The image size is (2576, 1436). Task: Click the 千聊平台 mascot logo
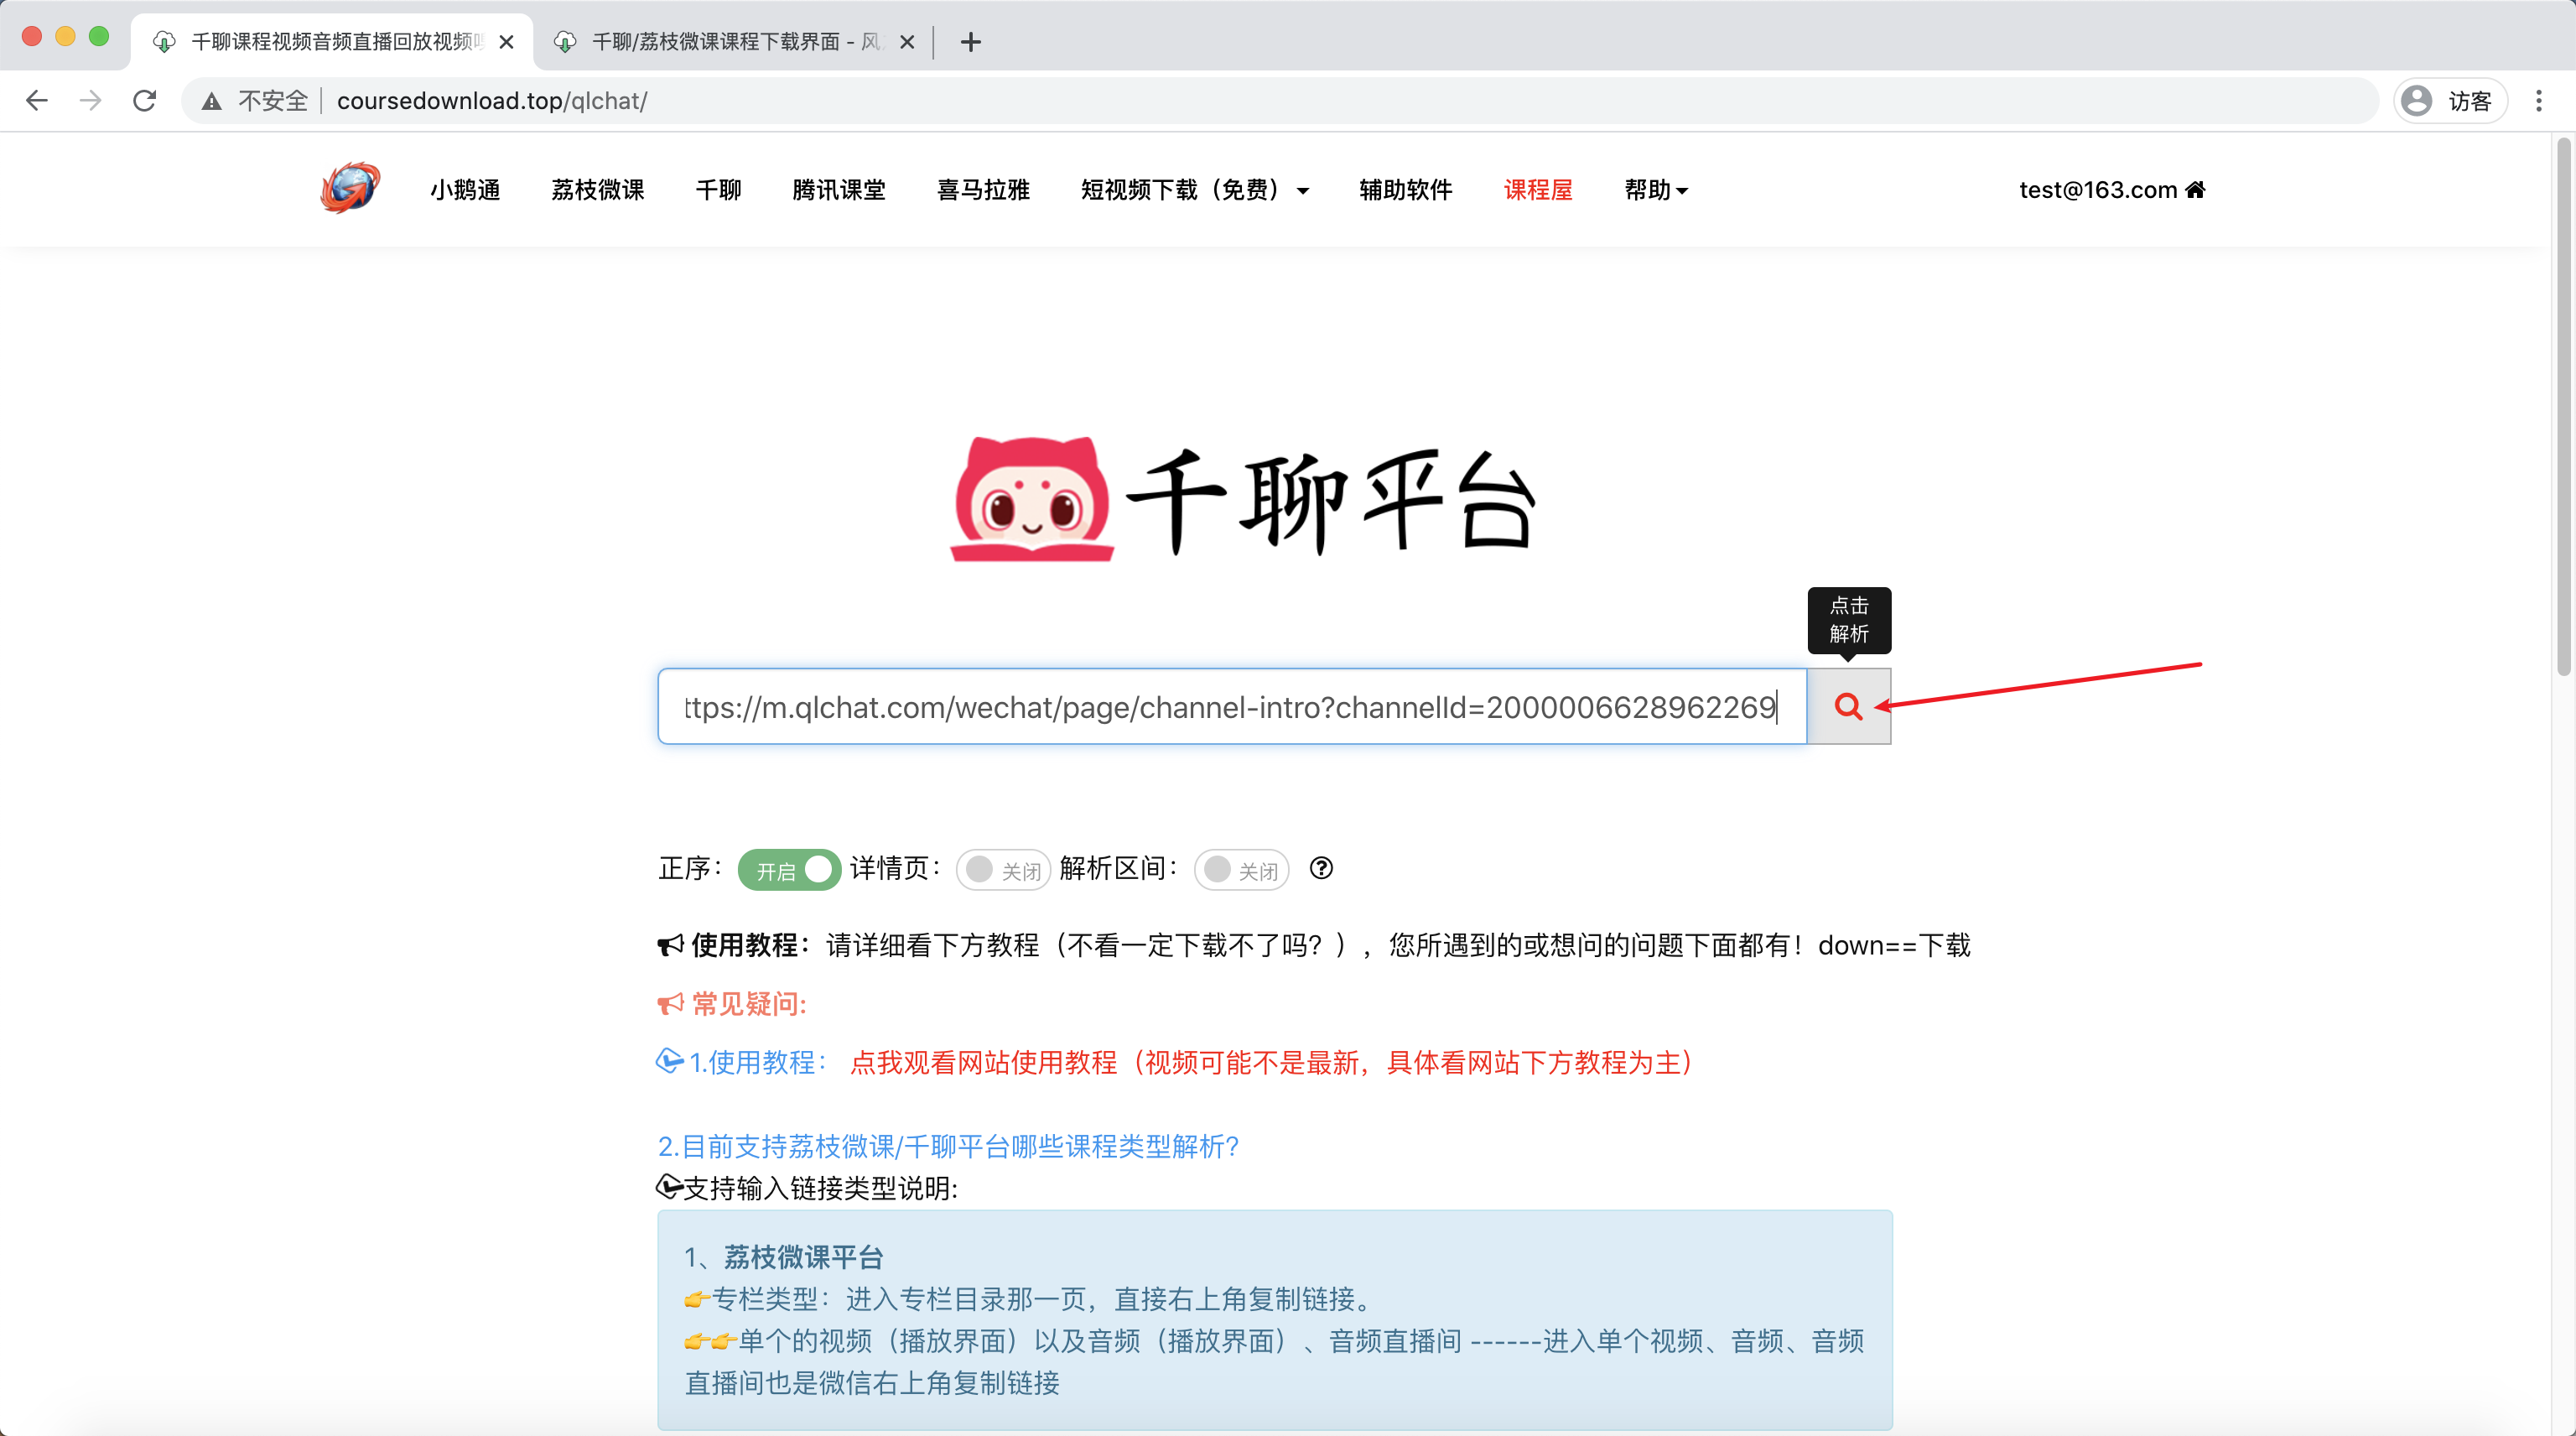pyautogui.click(x=1031, y=499)
